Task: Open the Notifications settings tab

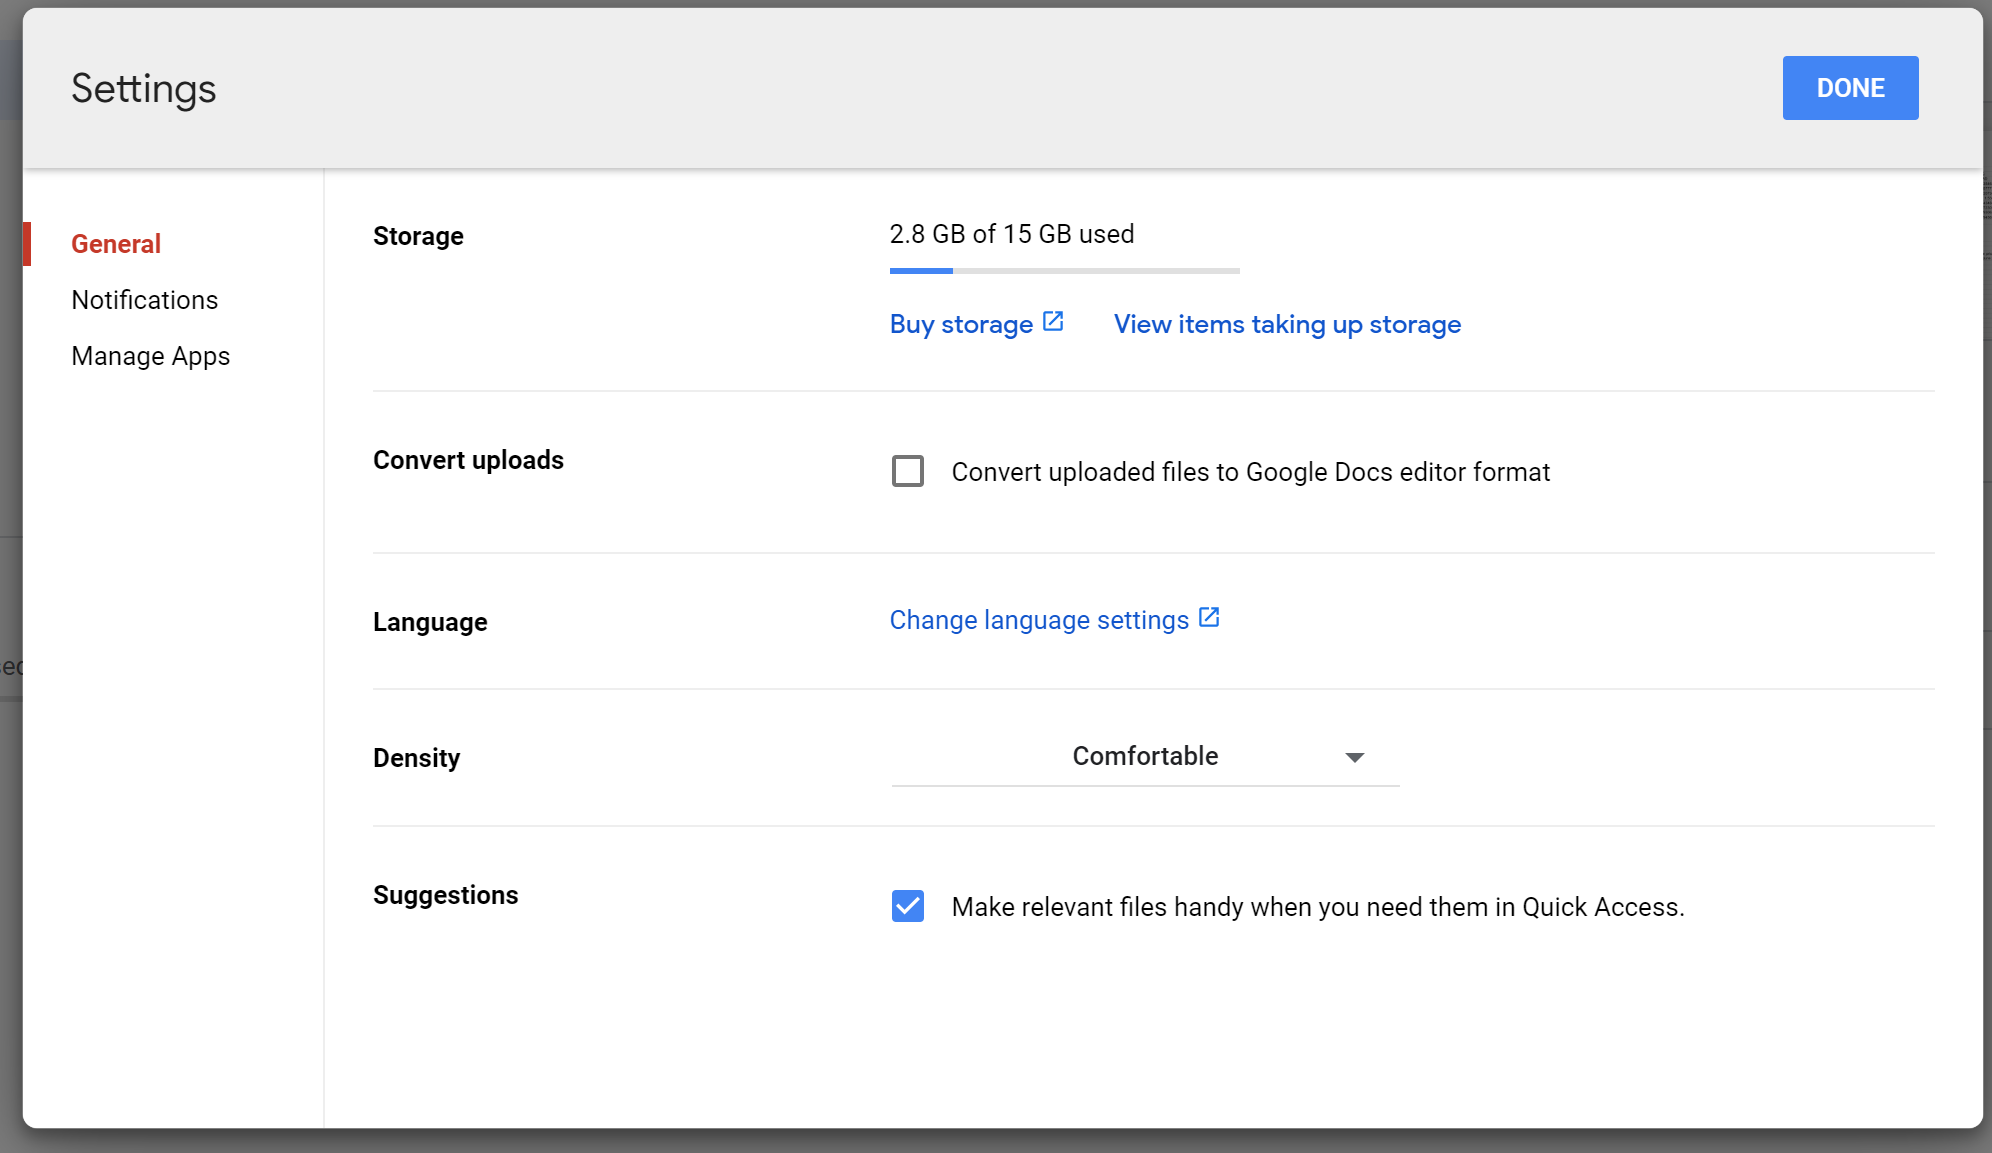Action: point(144,299)
